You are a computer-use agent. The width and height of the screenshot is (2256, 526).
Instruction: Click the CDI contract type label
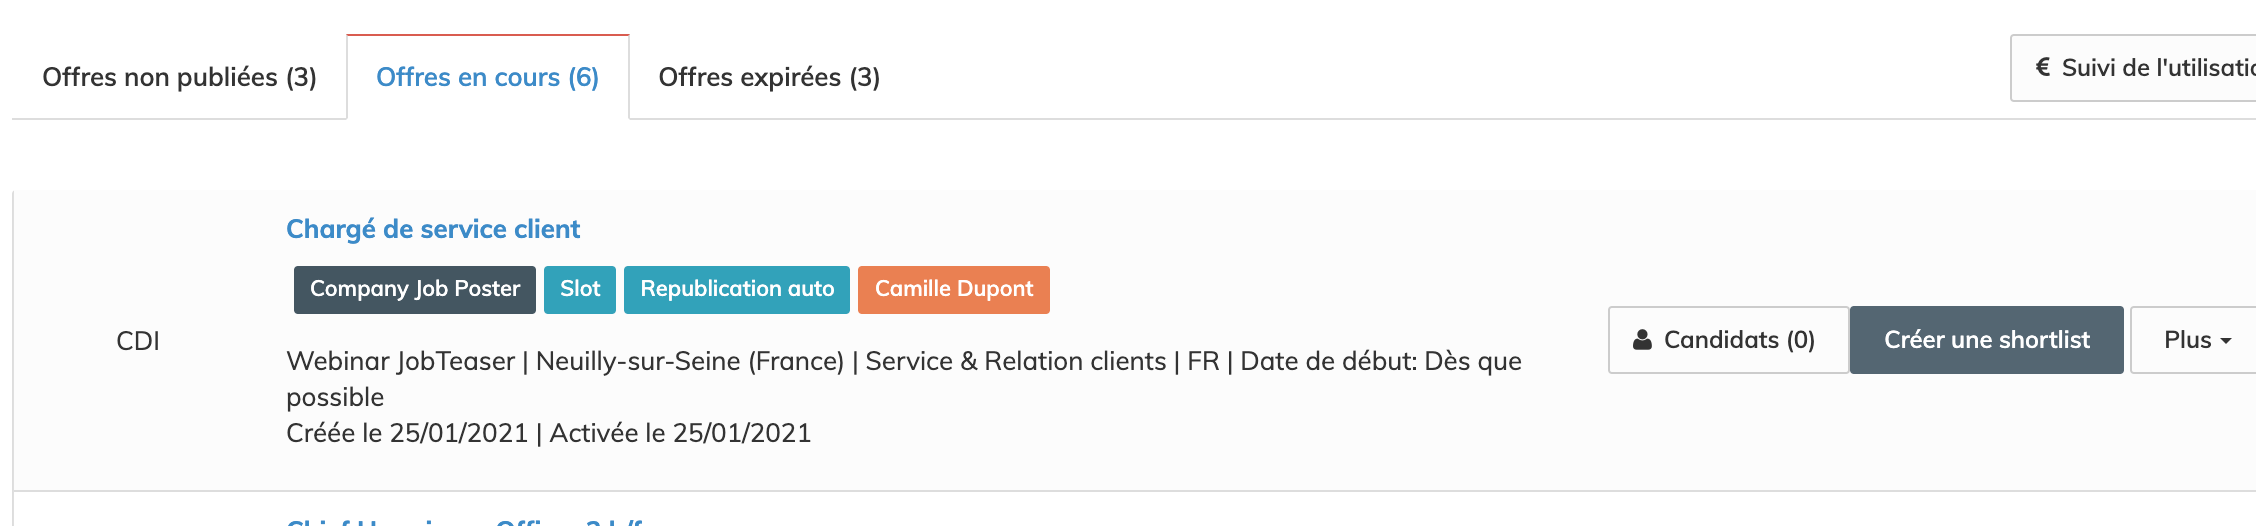click(138, 341)
